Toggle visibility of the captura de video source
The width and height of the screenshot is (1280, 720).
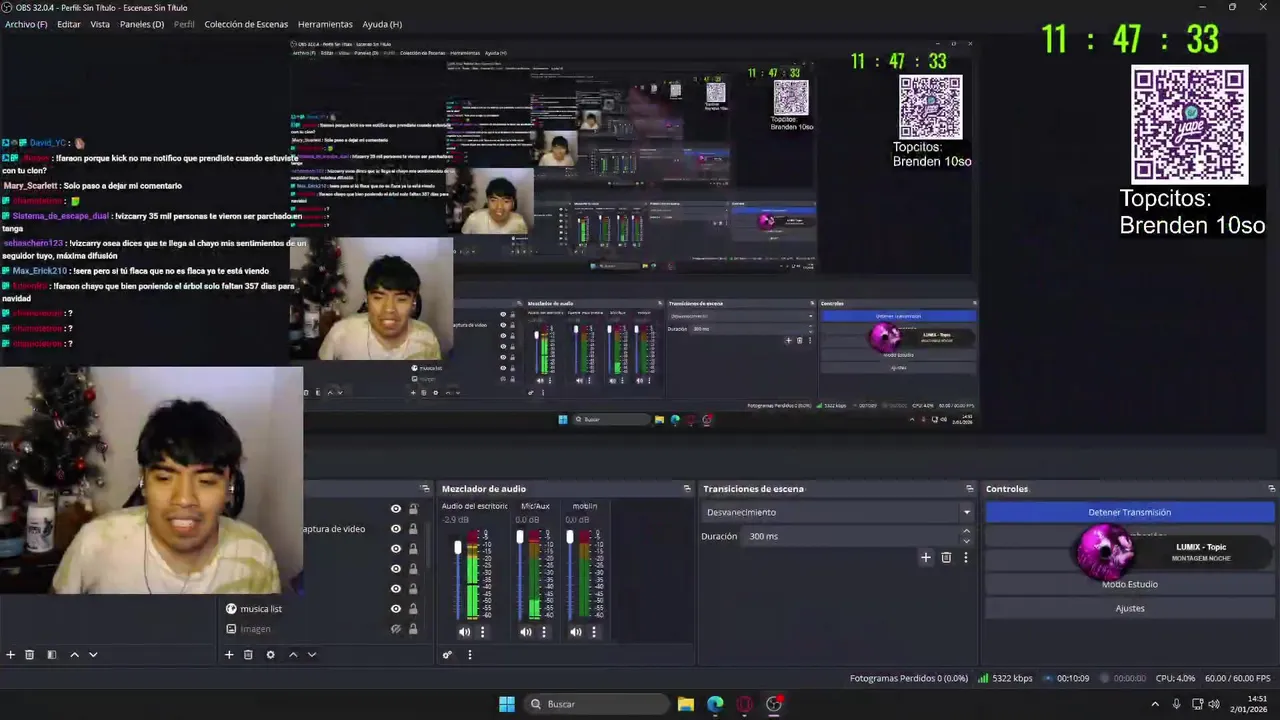coord(396,529)
